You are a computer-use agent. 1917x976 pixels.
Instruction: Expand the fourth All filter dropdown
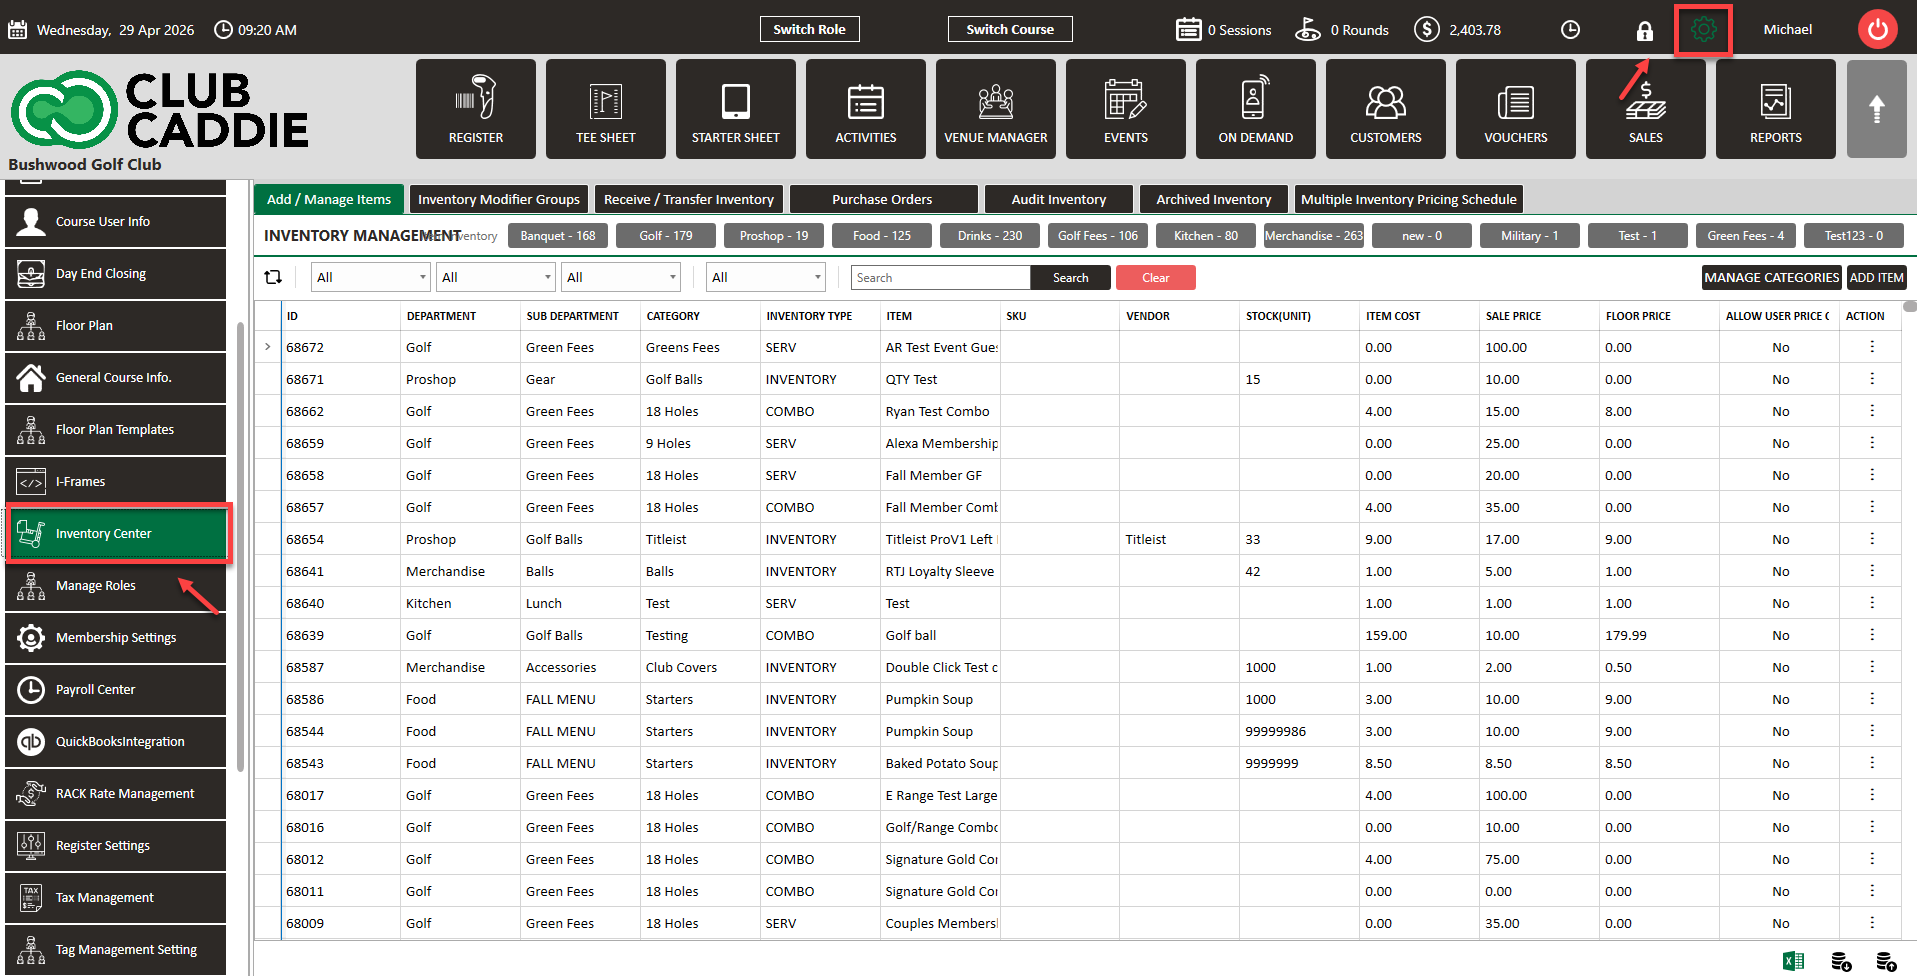click(765, 278)
